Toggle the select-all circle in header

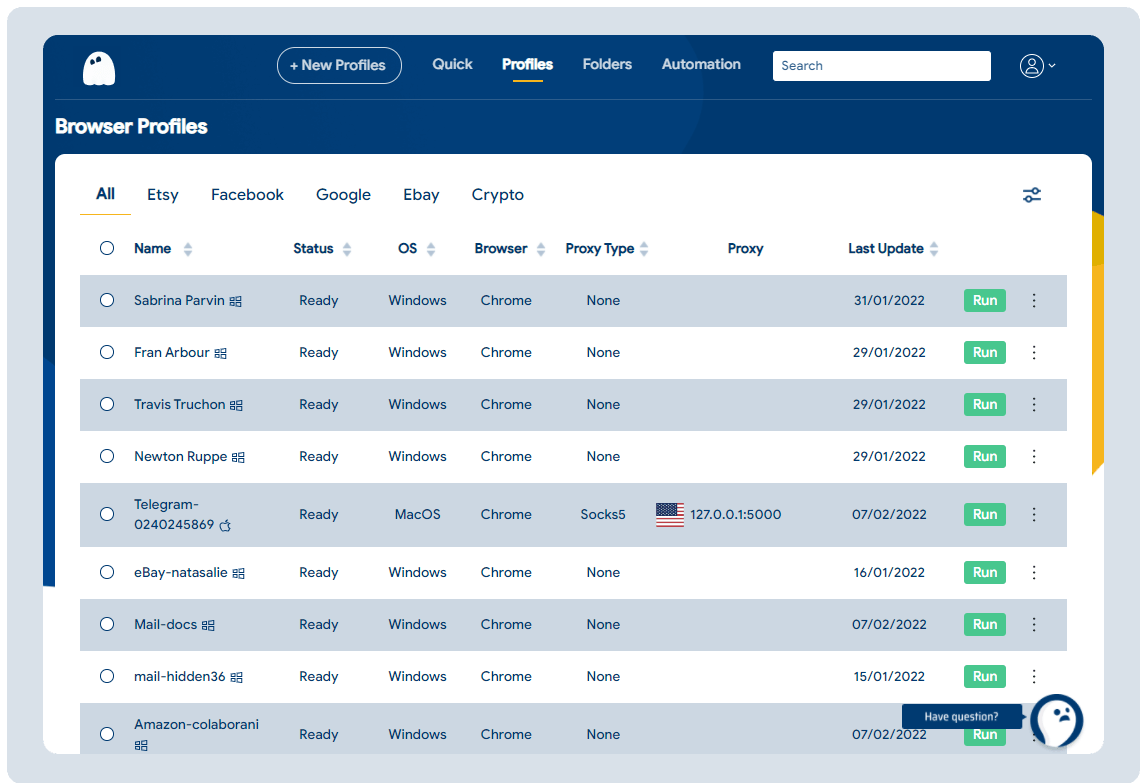107,248
